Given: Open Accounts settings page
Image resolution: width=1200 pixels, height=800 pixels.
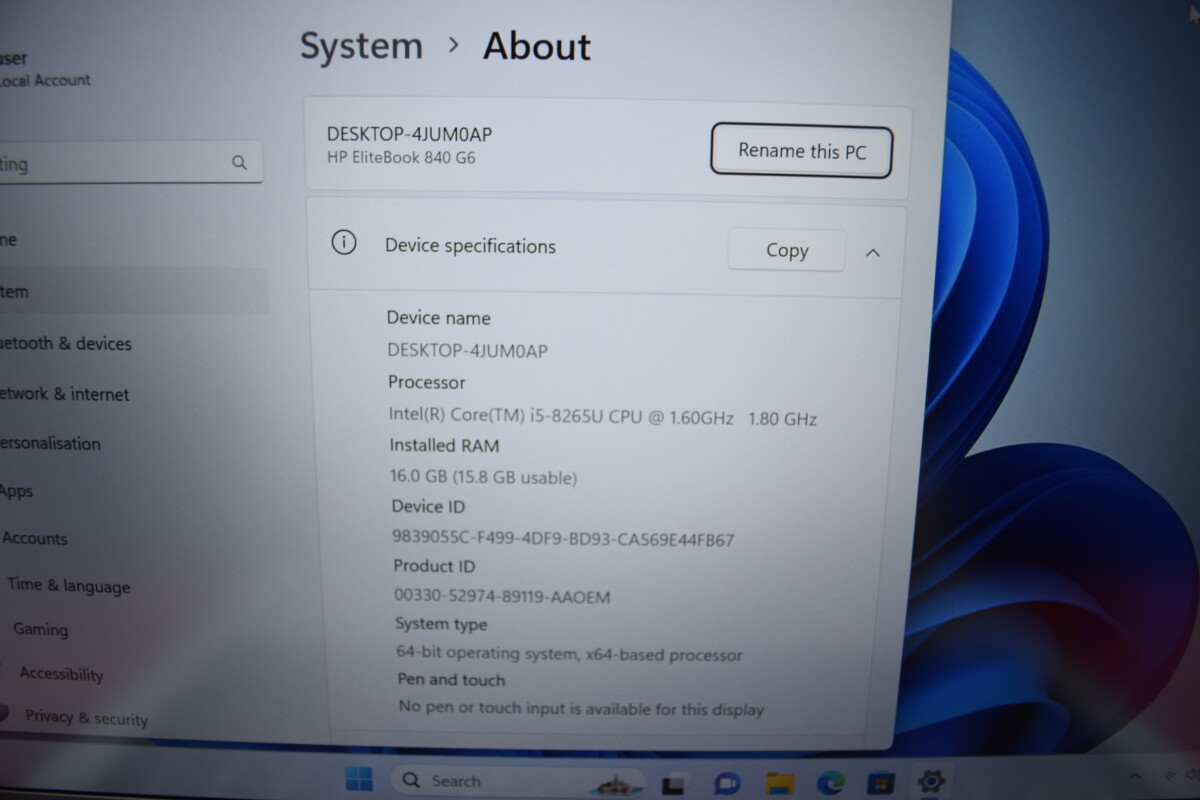Looking at the screenshot, I should coord(35,538).
